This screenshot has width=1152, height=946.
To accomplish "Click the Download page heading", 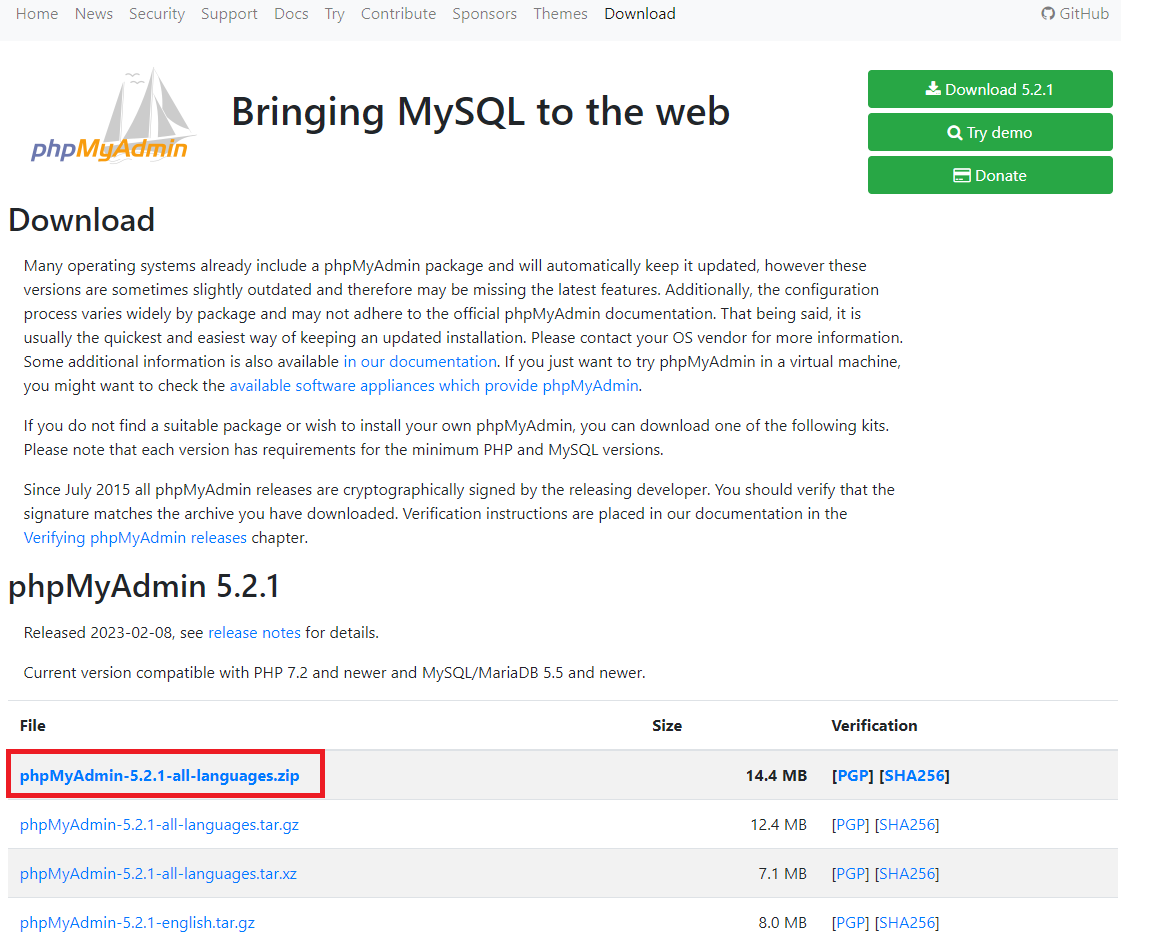I will point(82,220).
